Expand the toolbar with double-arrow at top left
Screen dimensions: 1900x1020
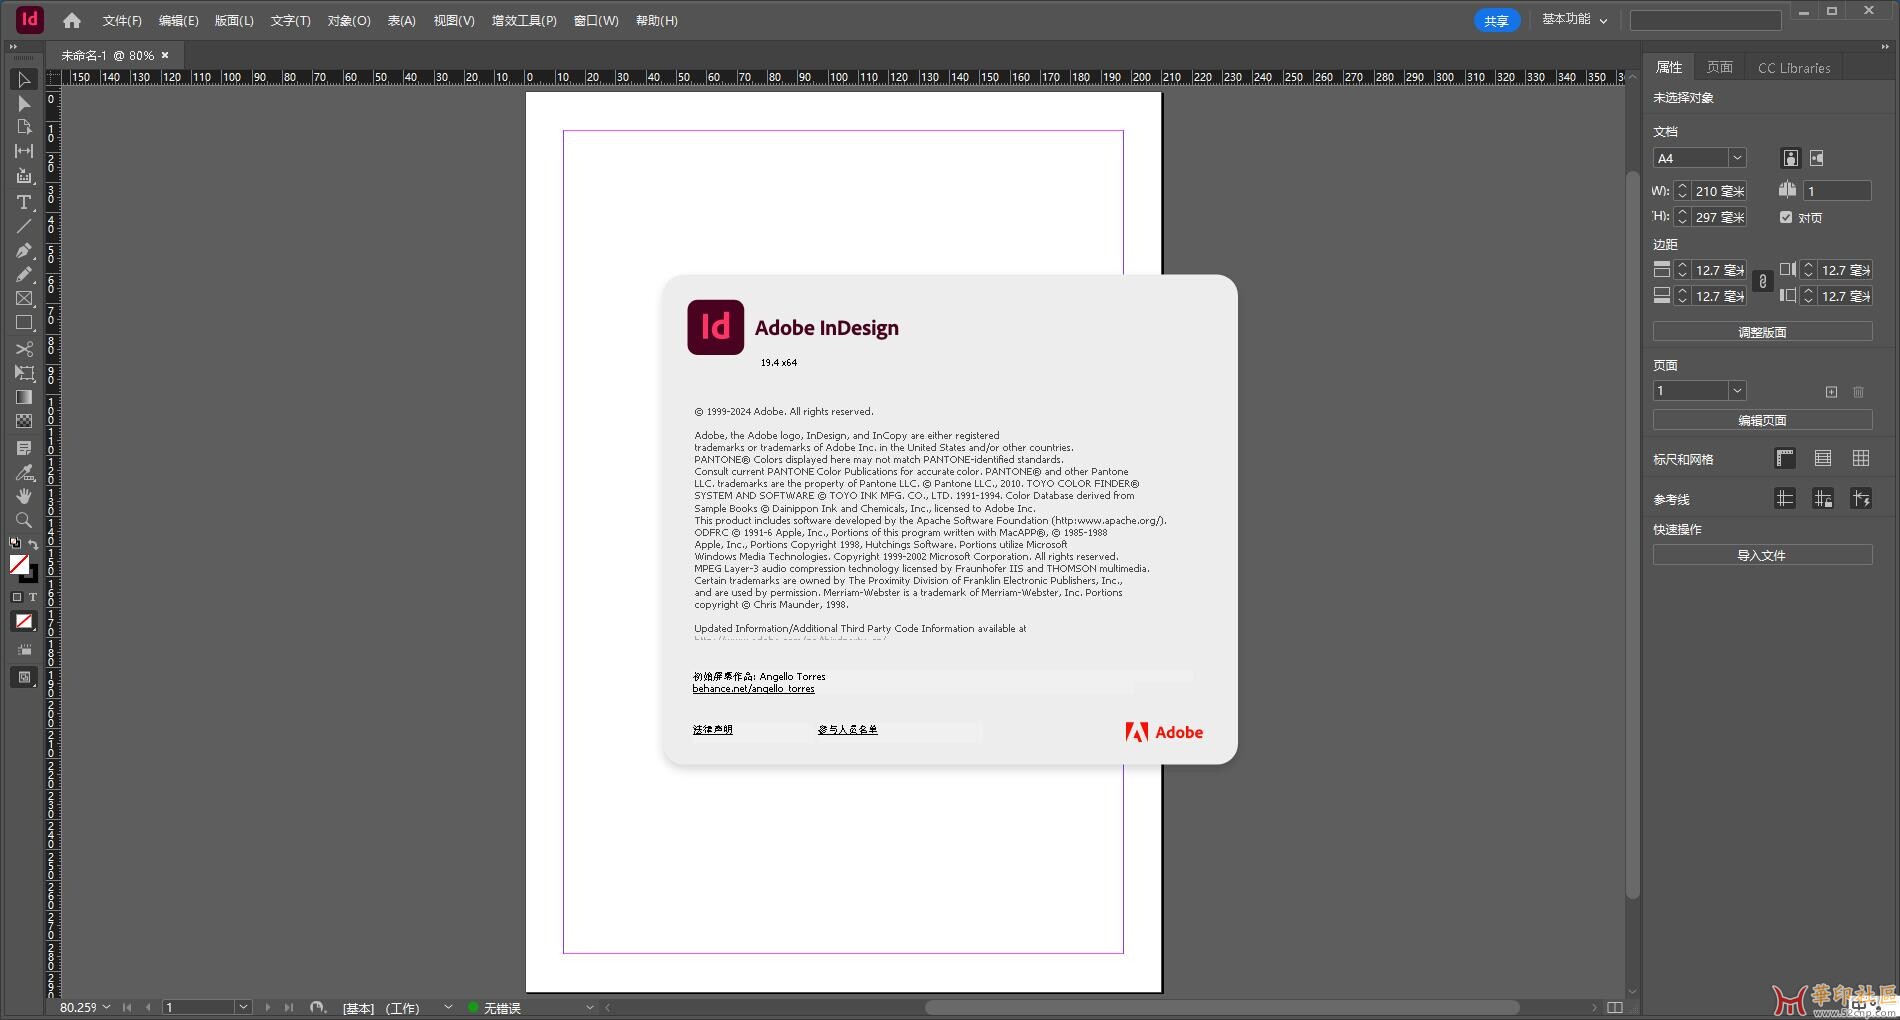click(13, 46)
